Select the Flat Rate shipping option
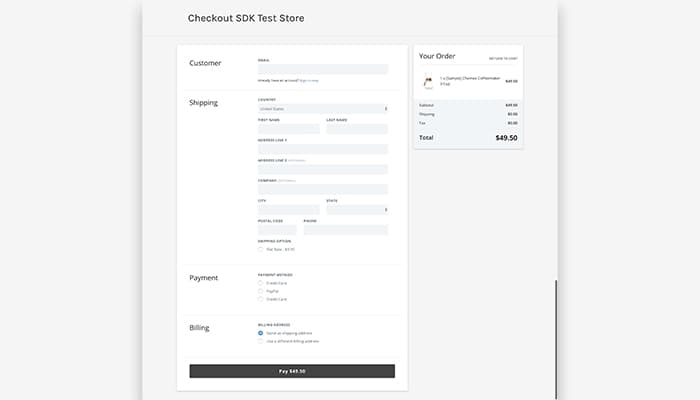 coord(261,249)
